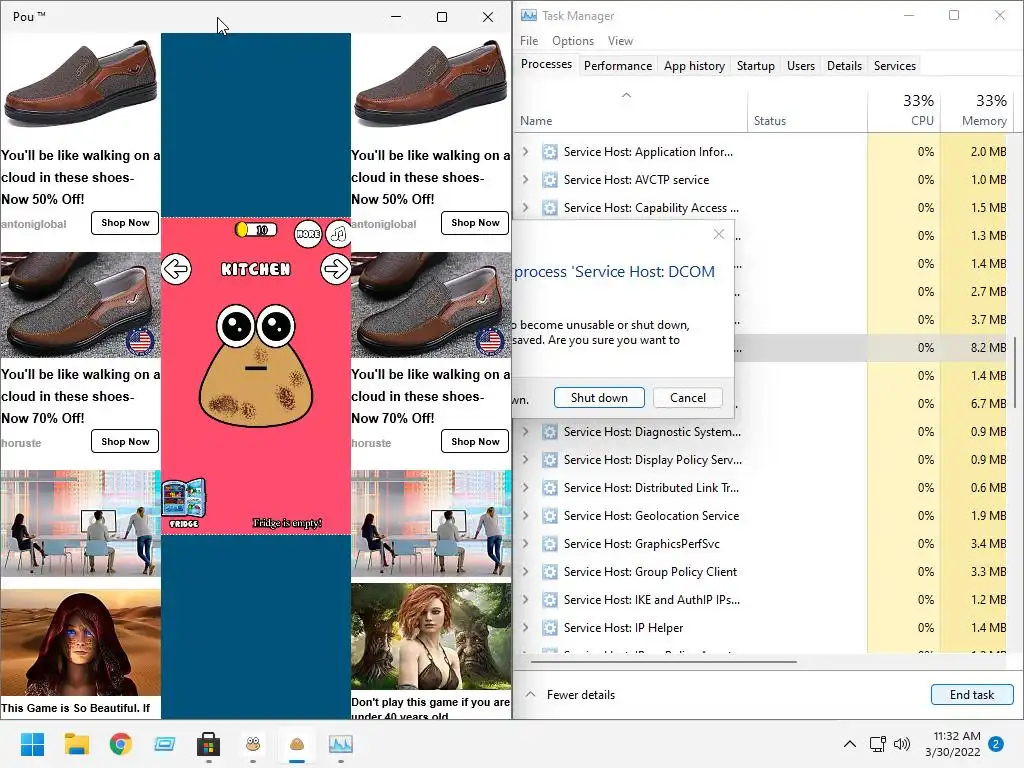Open the hooded woman game ad thumbnail

(80, 642)
